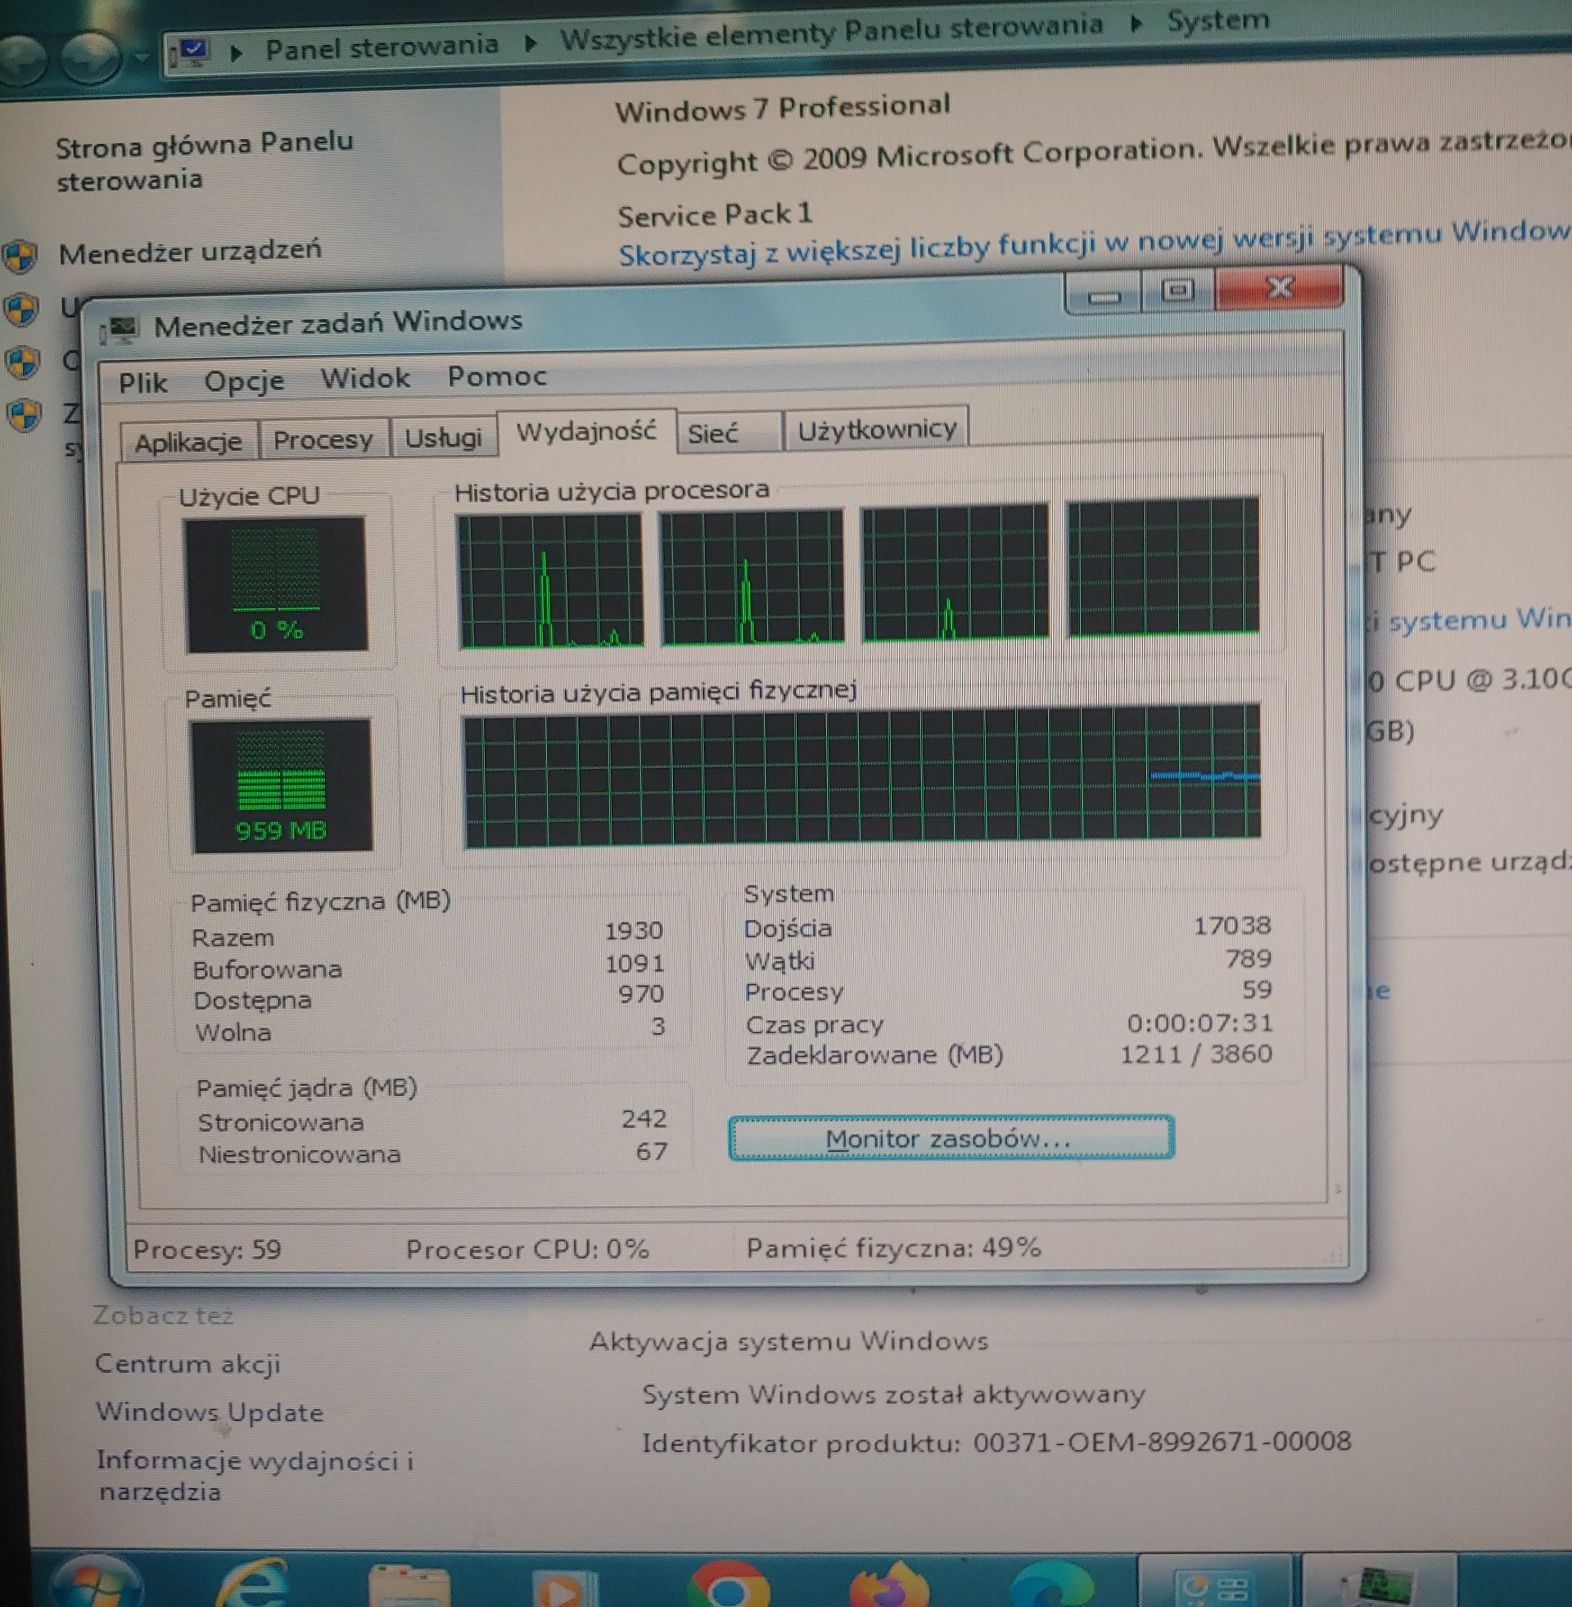Minimize the Menedżer zadań Windows window
The image size is (1572, 1607).
[1105, 295]
